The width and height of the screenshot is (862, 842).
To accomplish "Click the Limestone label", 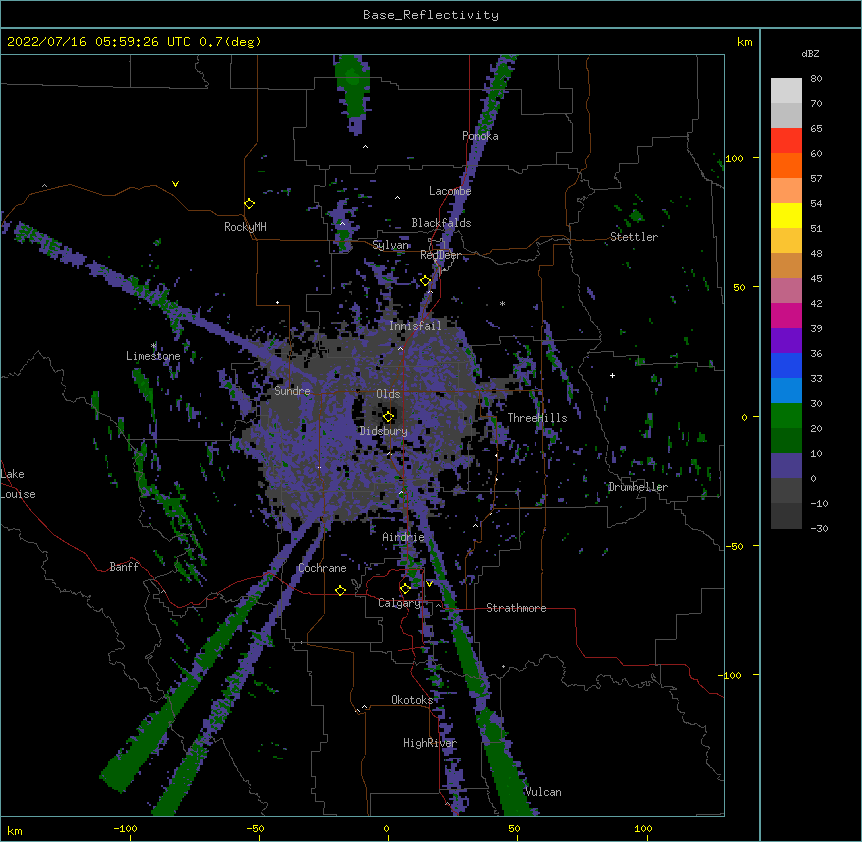I will (x=153, y=356).
